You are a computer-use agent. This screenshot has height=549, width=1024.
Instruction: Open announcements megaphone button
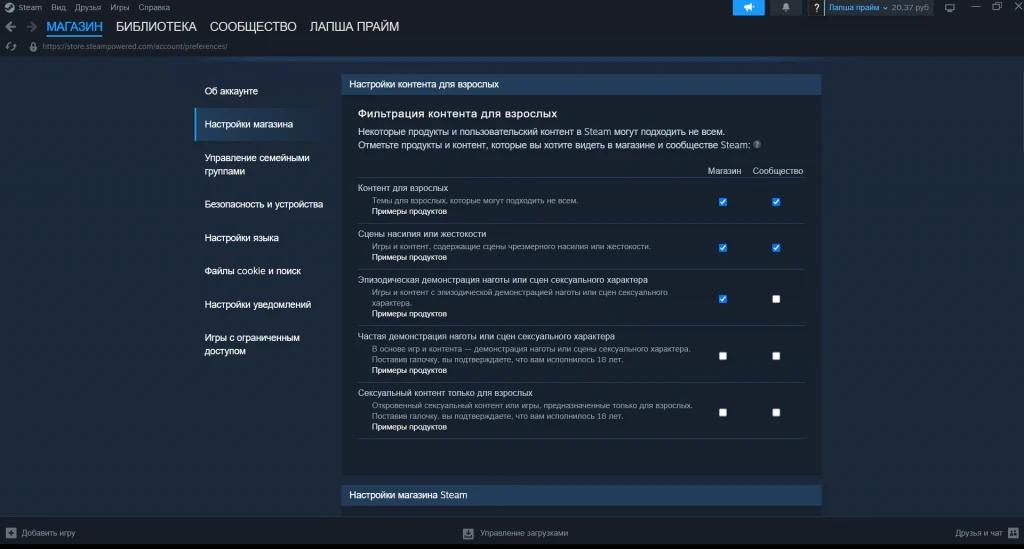click(748, 7)
